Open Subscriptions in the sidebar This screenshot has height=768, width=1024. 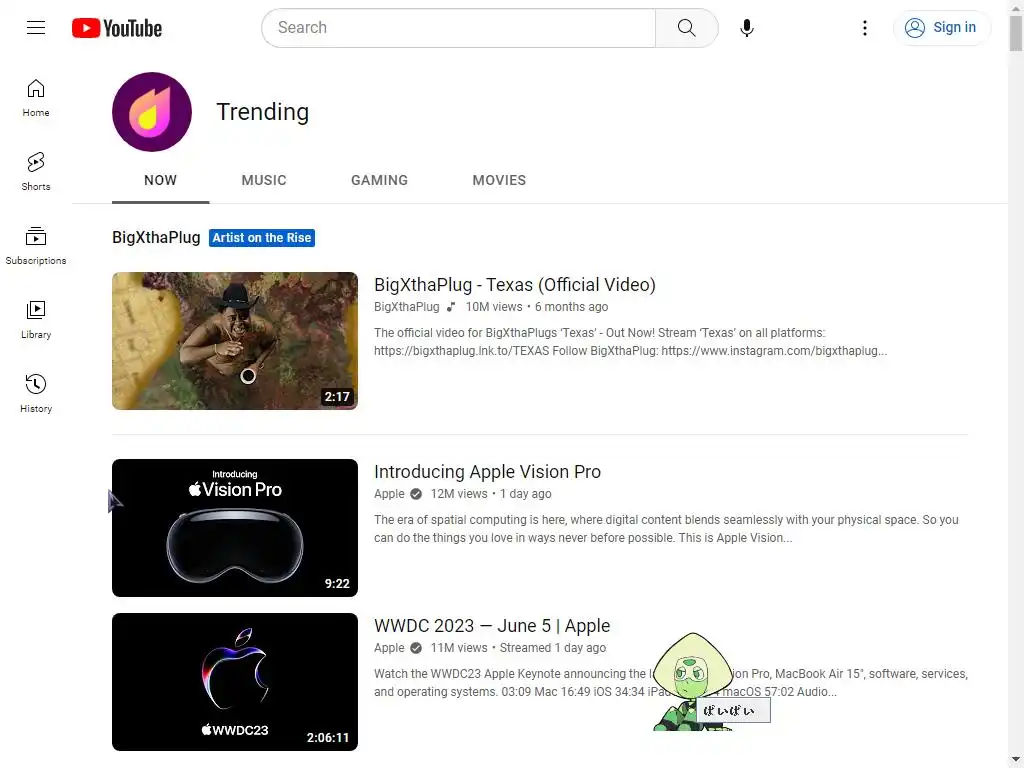coord(36,246)
